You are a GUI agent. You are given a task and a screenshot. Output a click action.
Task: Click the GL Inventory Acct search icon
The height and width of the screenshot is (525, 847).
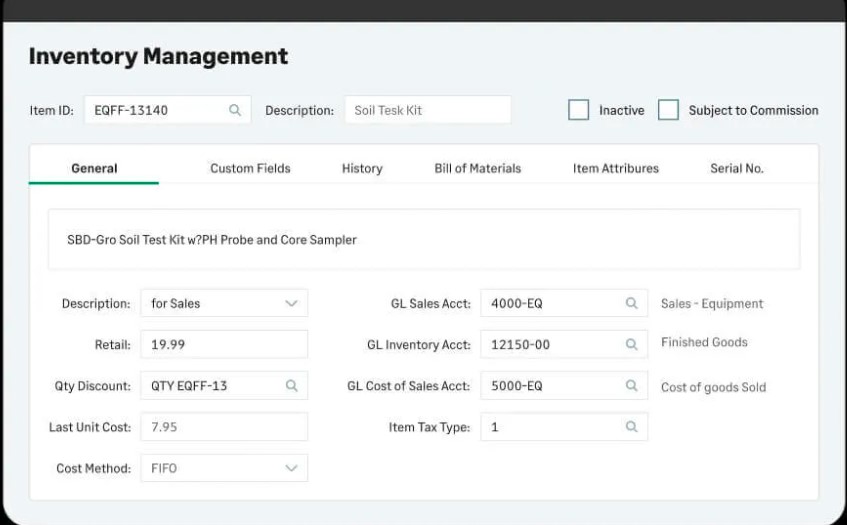pos(631,344)
